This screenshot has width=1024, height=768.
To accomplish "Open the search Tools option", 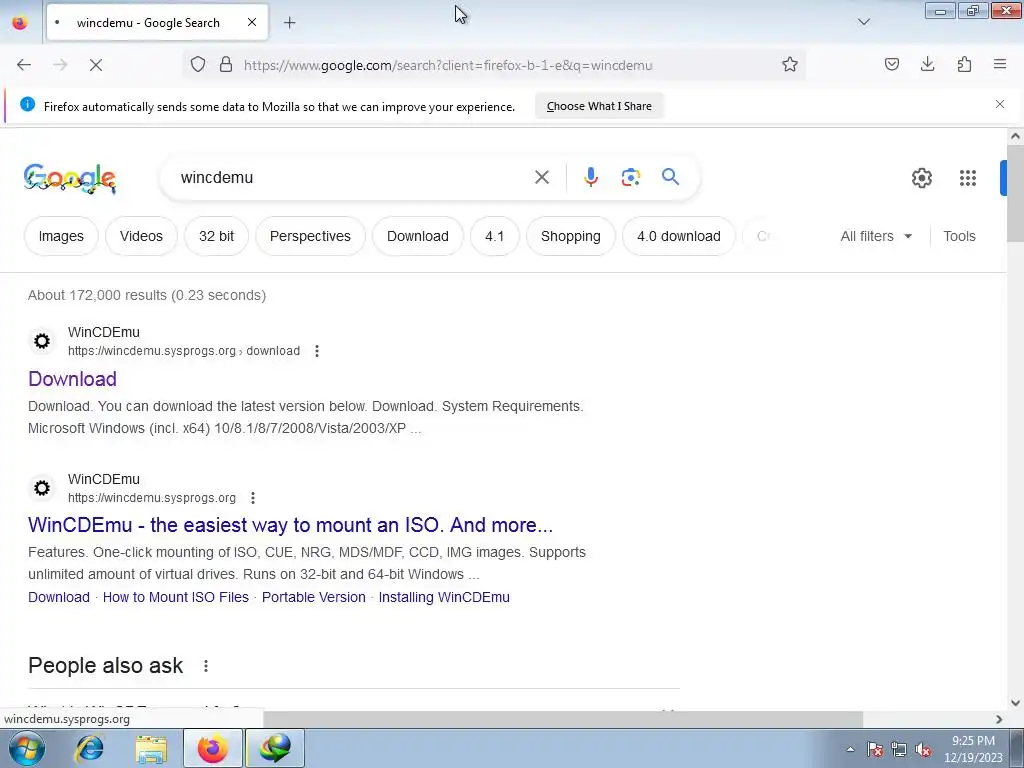I will pos(959,236).
